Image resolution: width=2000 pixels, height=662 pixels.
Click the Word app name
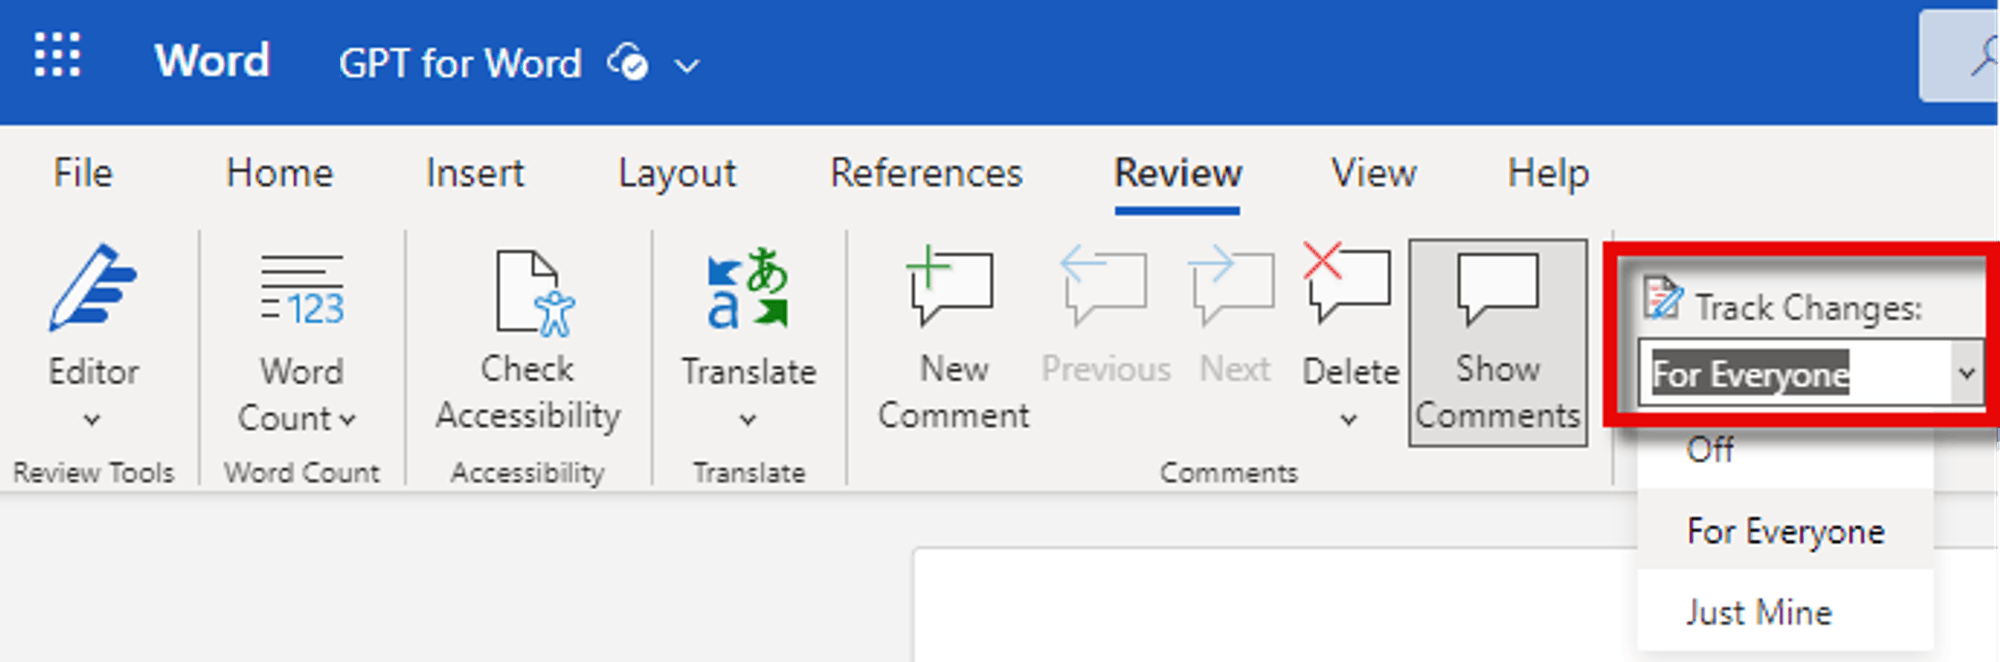(x=212, y=62)
